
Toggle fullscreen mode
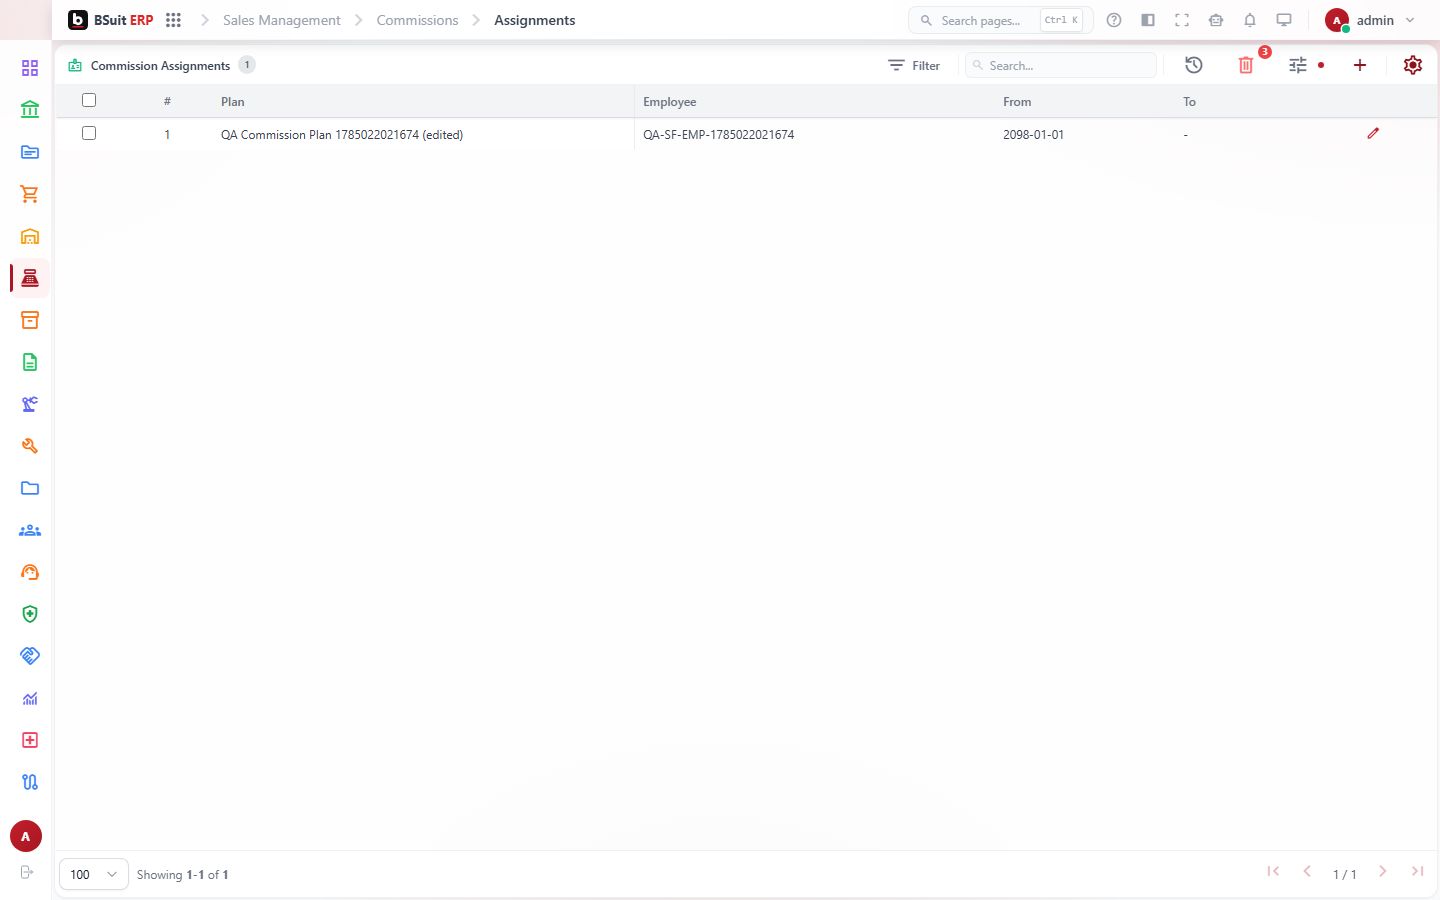[x=1182, y=20]
